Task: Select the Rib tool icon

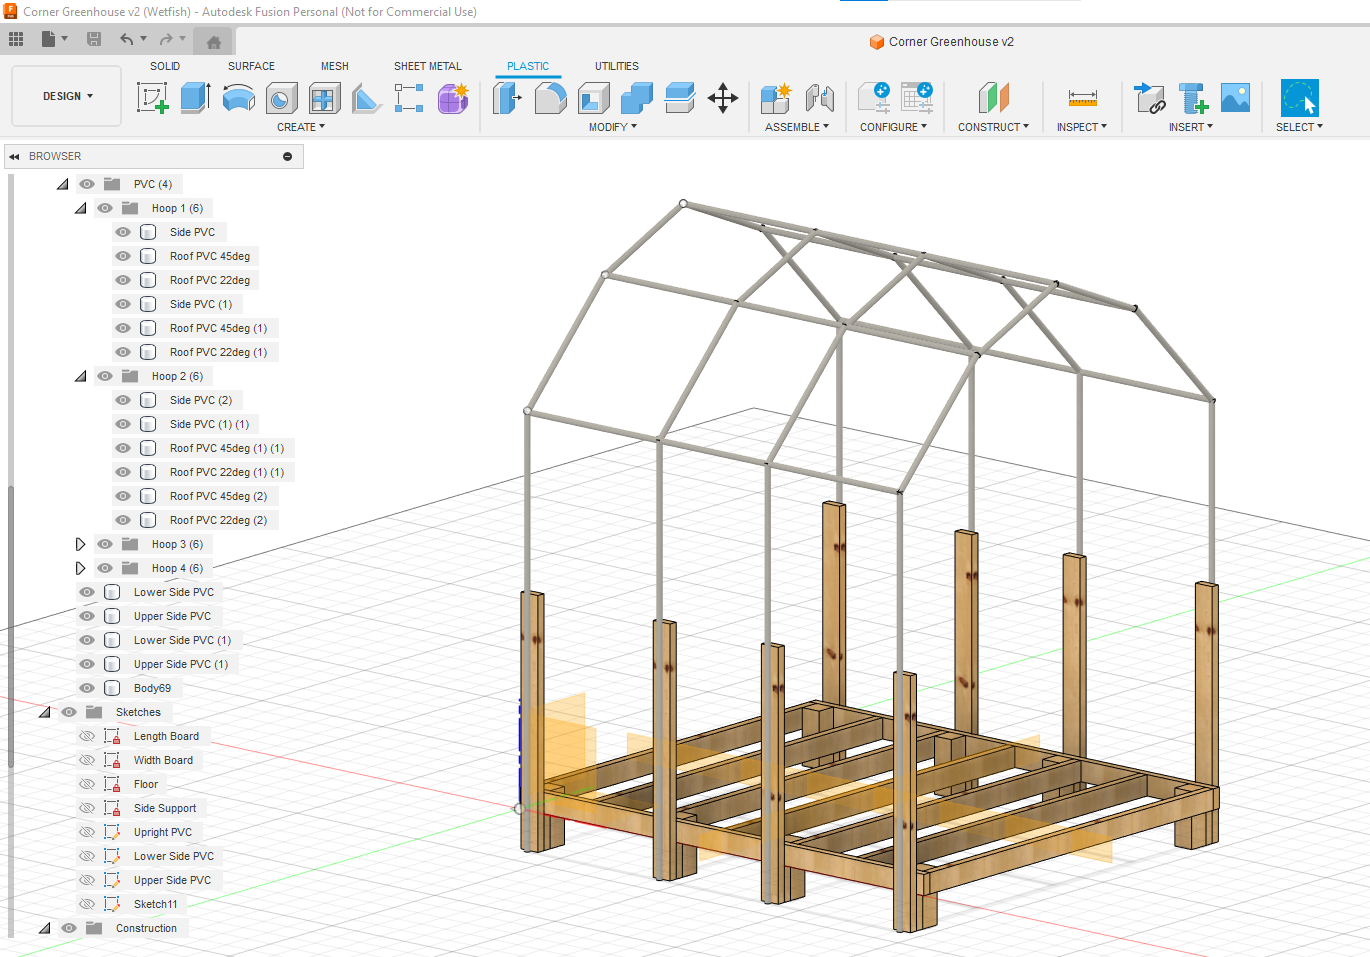Action: point(367,98)
